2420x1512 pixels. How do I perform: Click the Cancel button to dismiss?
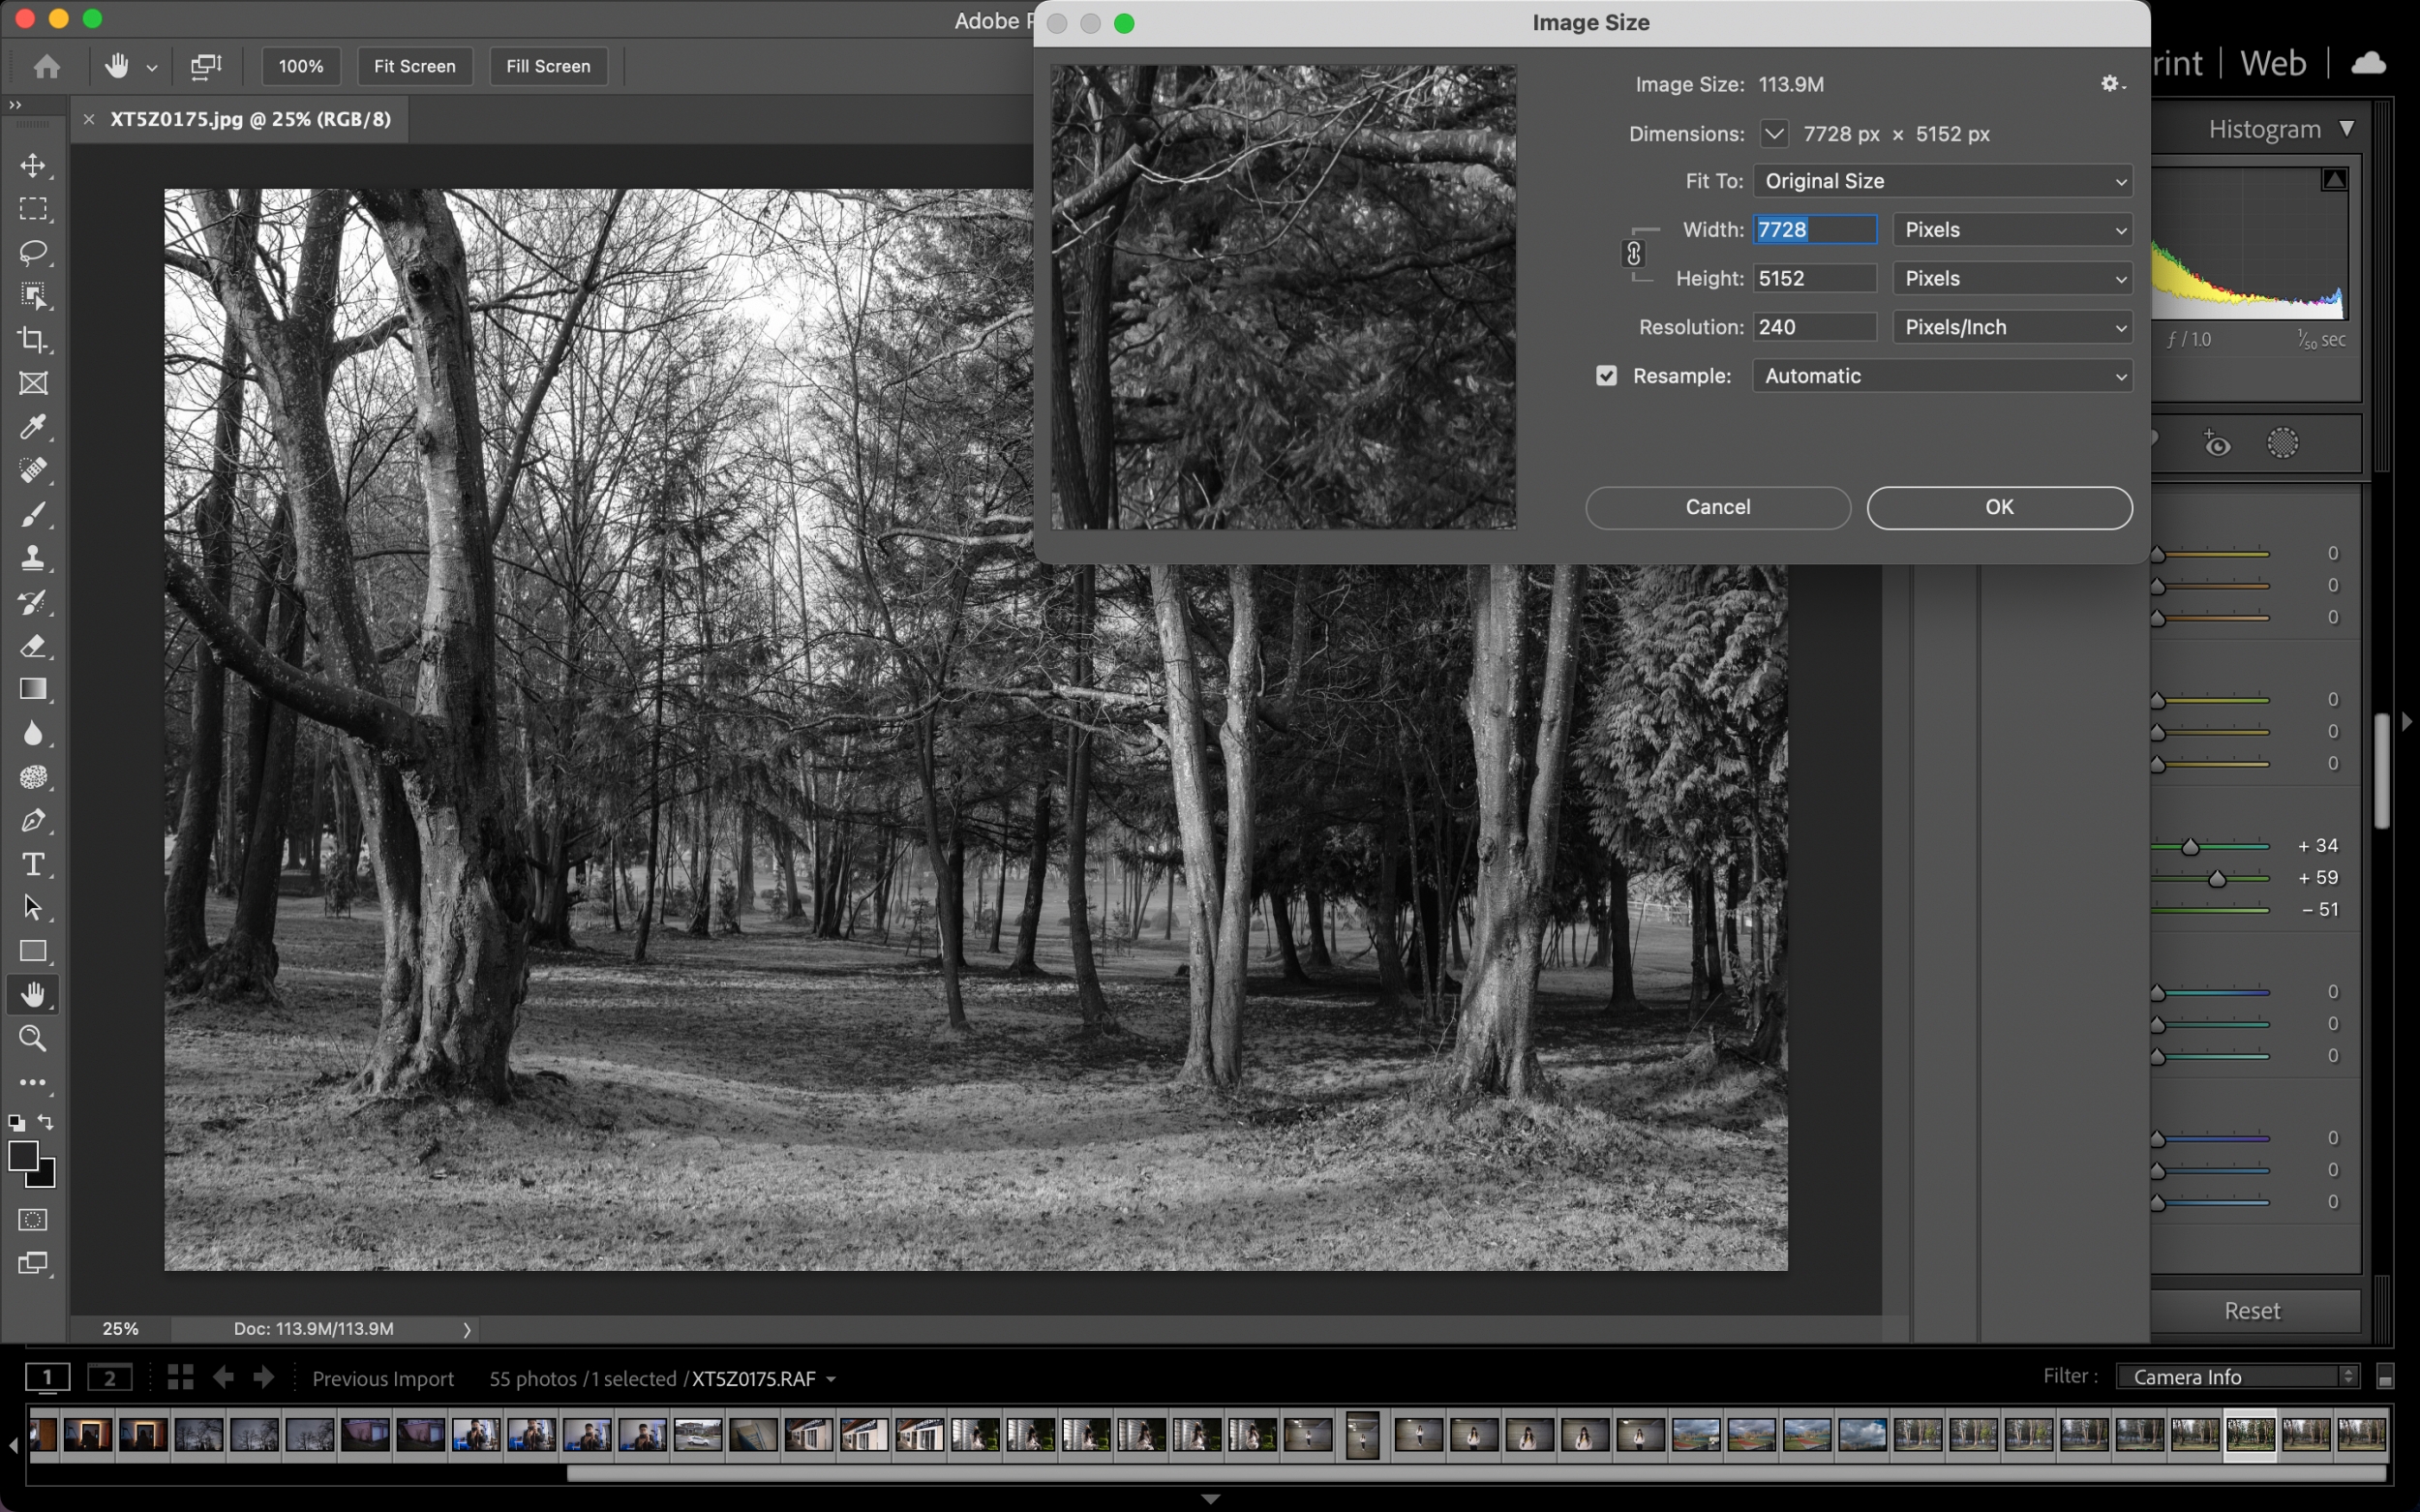1716,507
